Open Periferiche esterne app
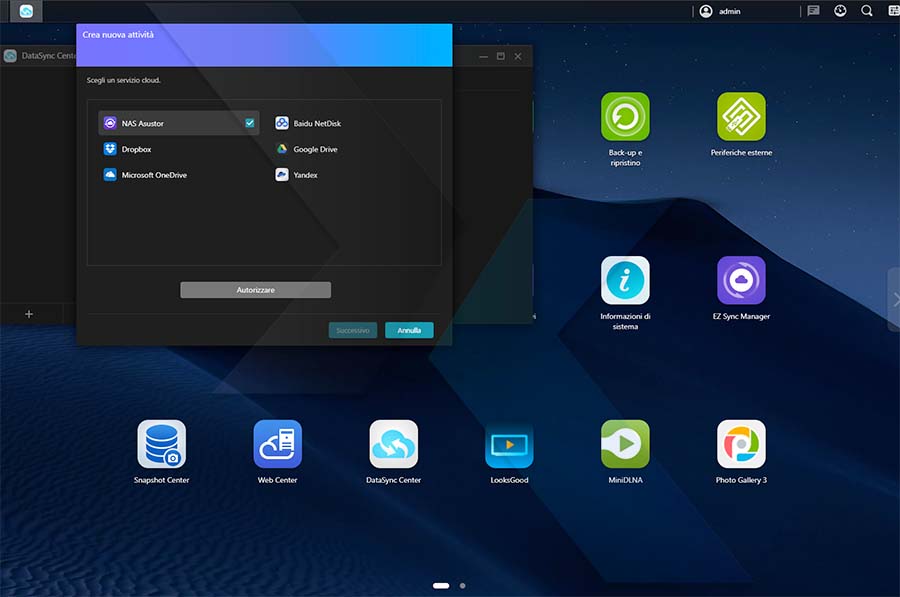This screenshot has width=900, height=597. 741,117
